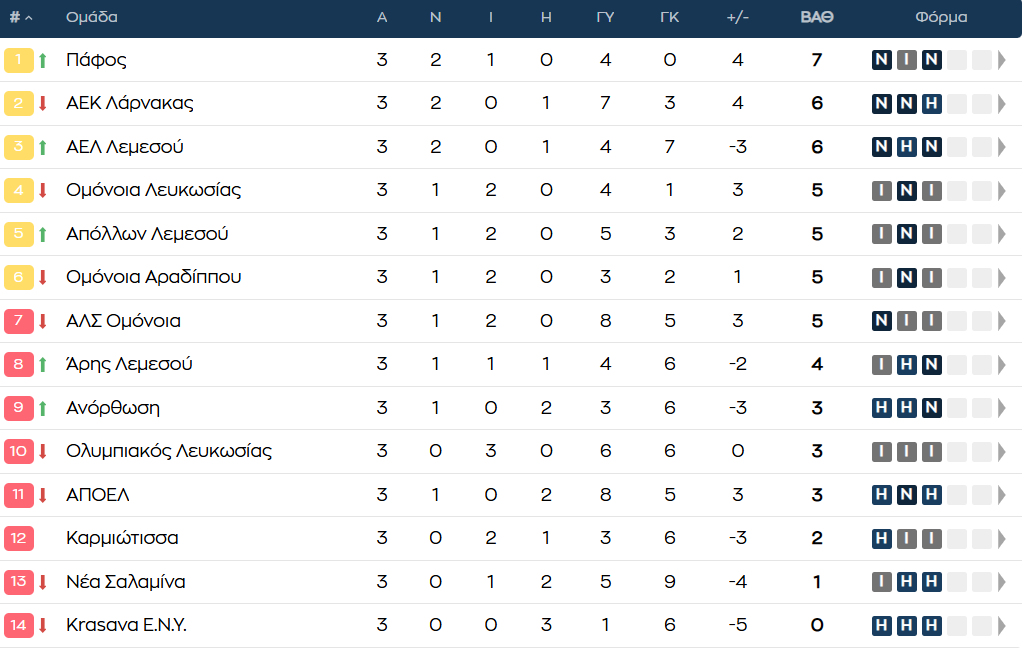Click the green up arrow next to Πάφος
Image resolution: width=1033 pixels, height=654 pixels.
coord(43,61)
